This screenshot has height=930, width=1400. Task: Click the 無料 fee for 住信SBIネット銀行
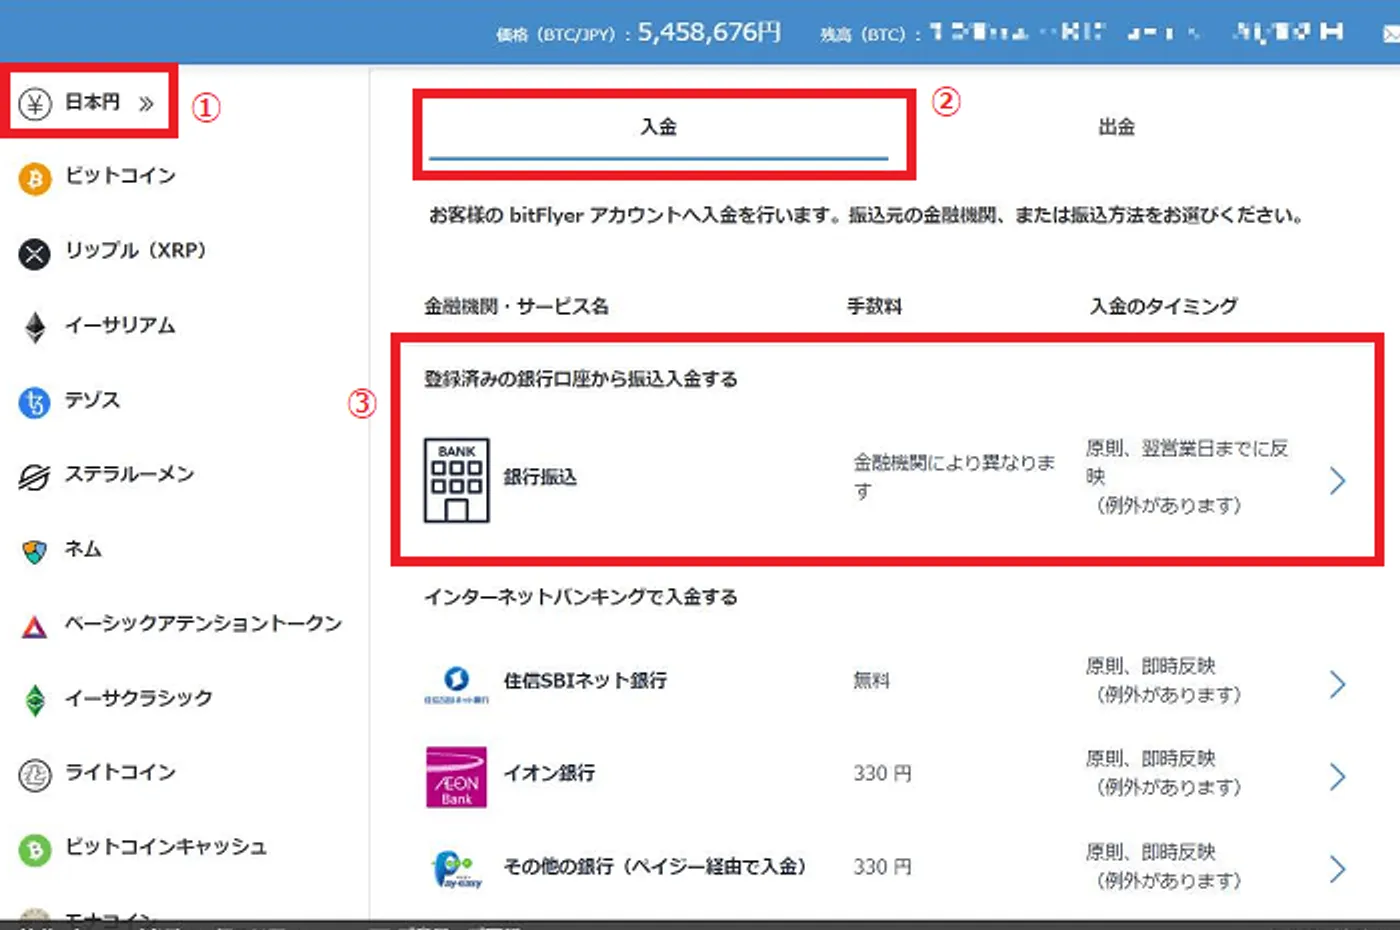click(871, 681)
